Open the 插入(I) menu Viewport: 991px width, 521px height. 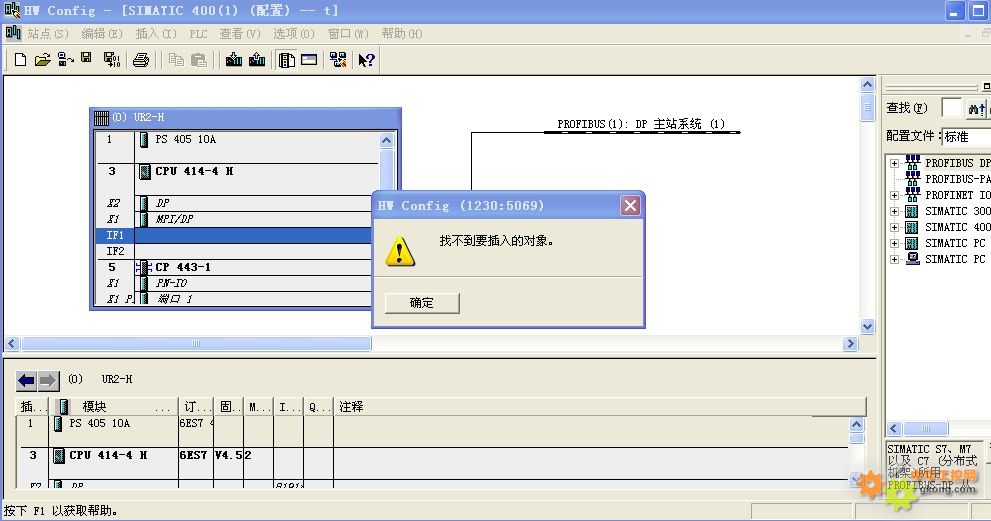156,34
